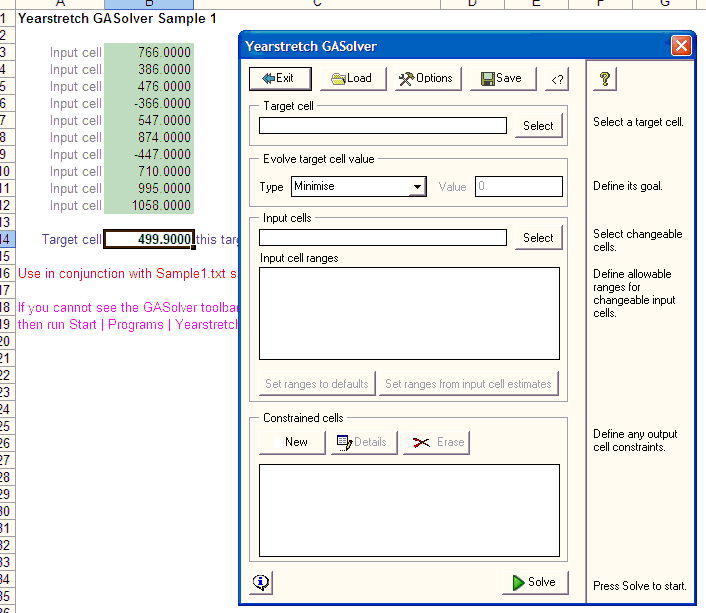The image size is (706, 613).
Task: Click the Exit button in GASolver
Action: click(x=280, y=79)
